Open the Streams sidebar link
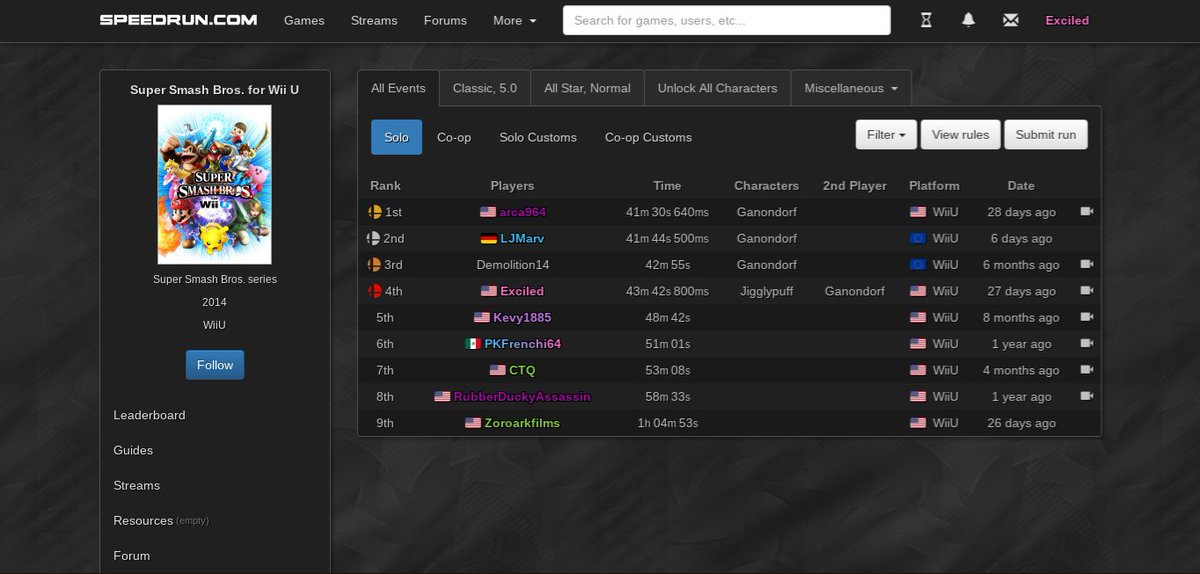1200x574 pixels. tap(136, 485)
